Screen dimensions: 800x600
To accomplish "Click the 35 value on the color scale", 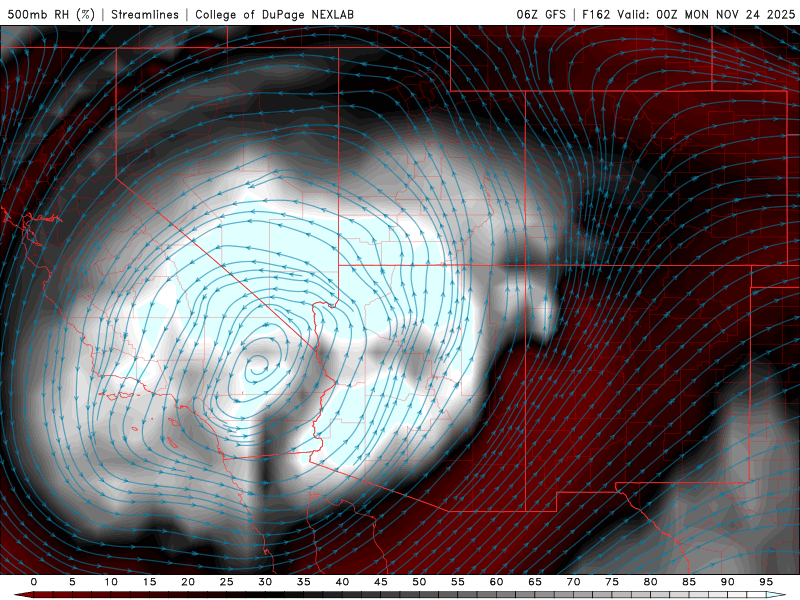I will point(304,582).
